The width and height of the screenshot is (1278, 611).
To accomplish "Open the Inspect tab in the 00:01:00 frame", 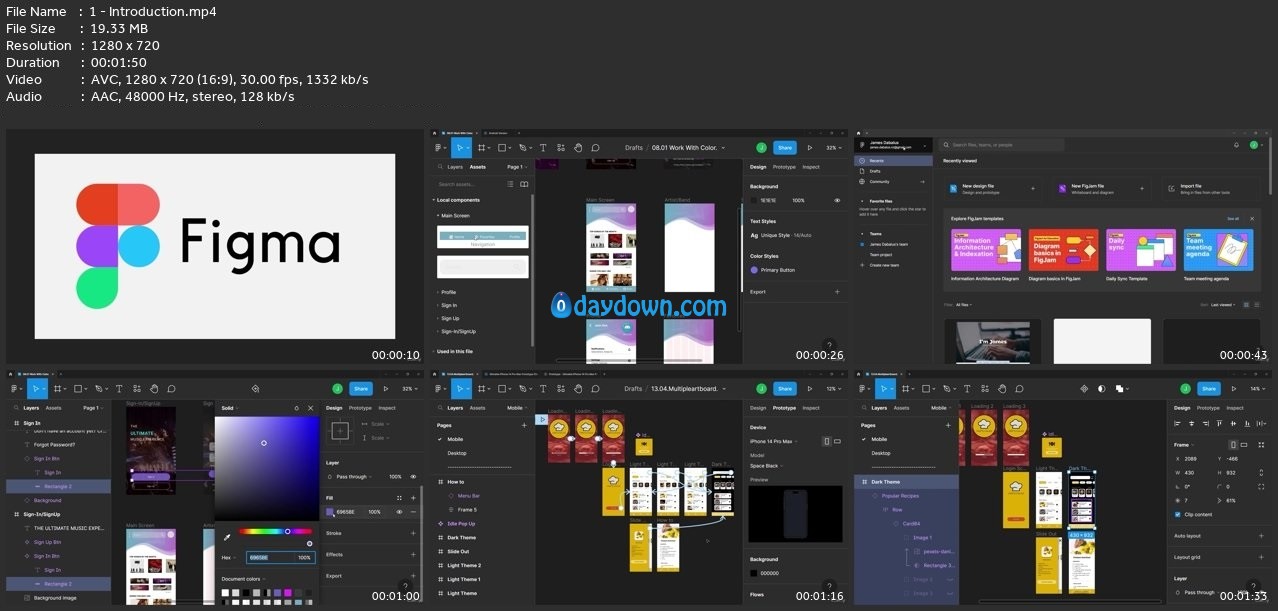I will (387, 408).
